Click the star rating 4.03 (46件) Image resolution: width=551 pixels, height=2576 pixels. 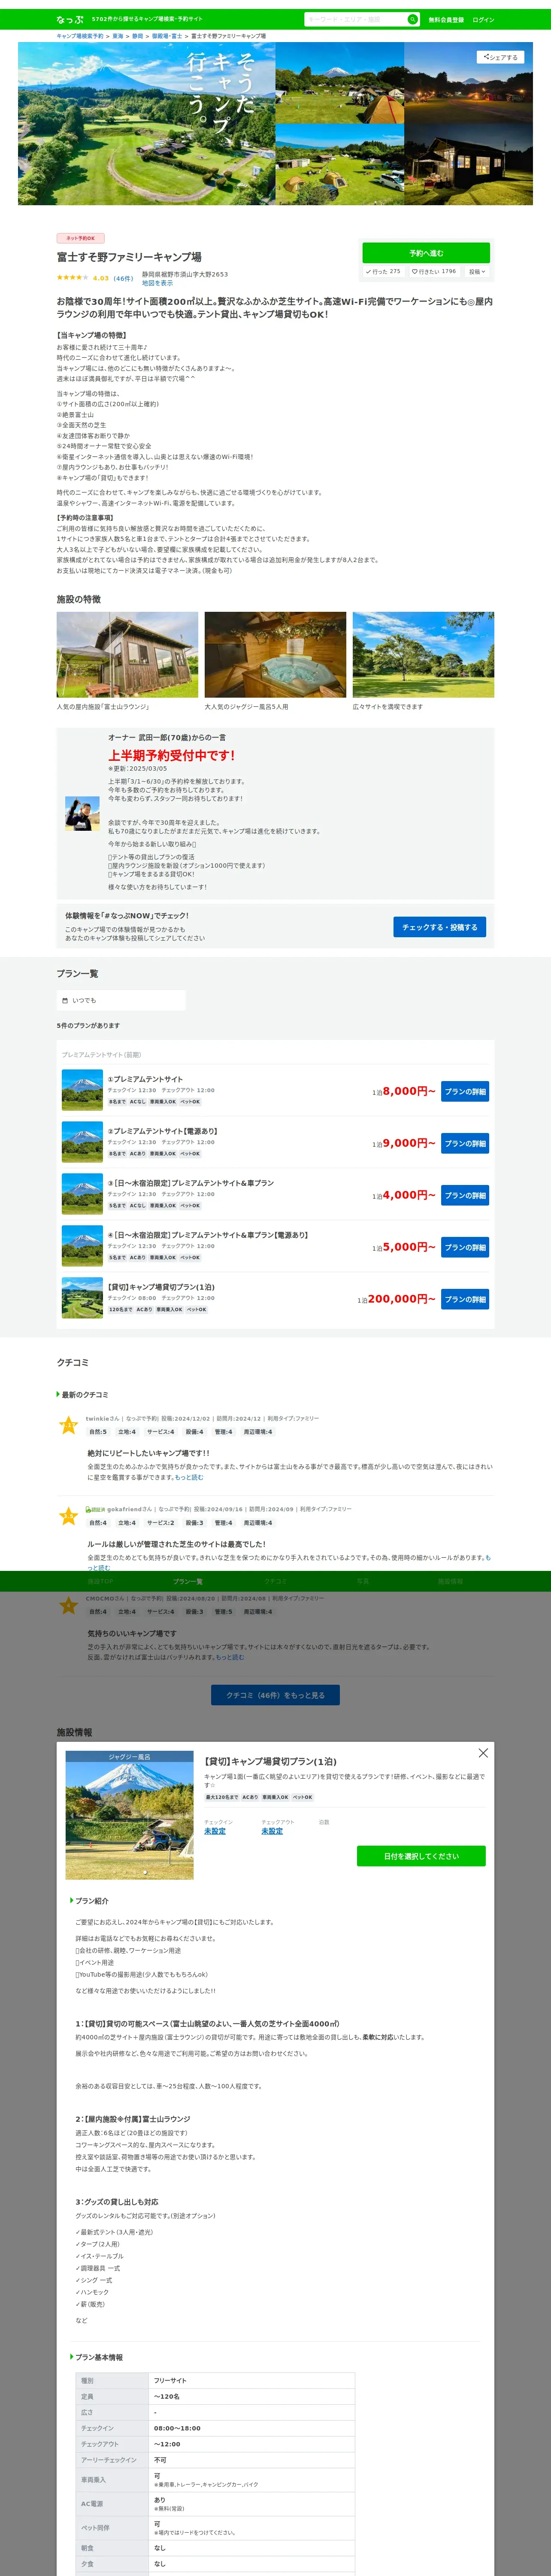[94, 278]
